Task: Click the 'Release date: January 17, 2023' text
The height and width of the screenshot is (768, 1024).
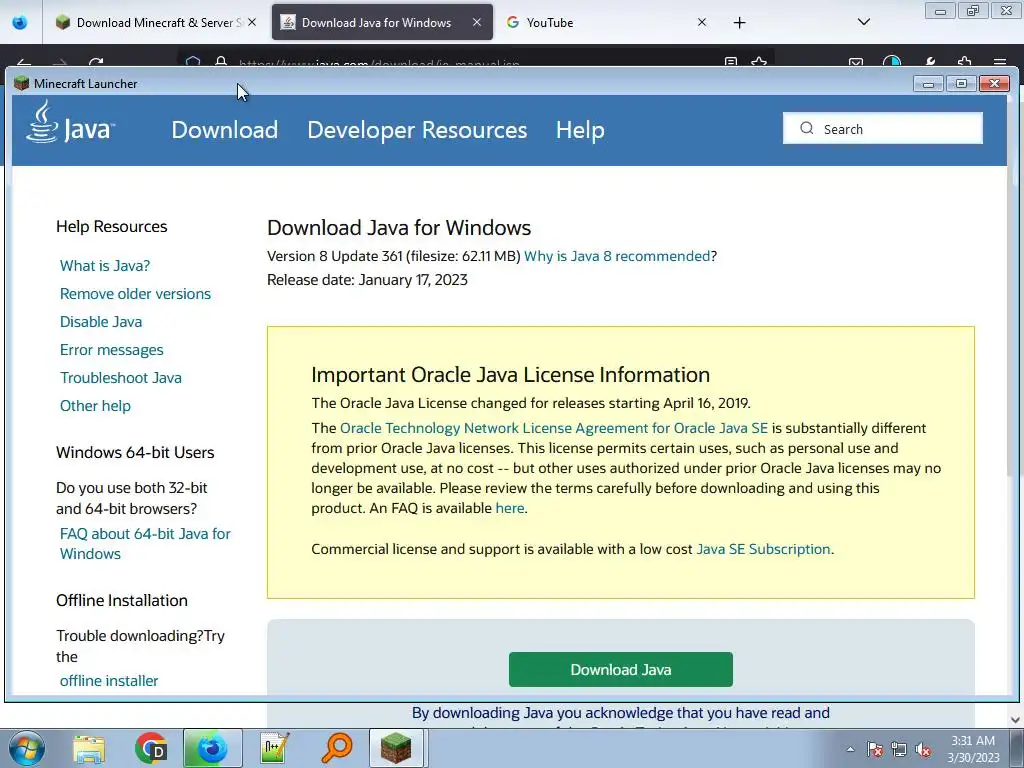Action: [x=367, y=280]
